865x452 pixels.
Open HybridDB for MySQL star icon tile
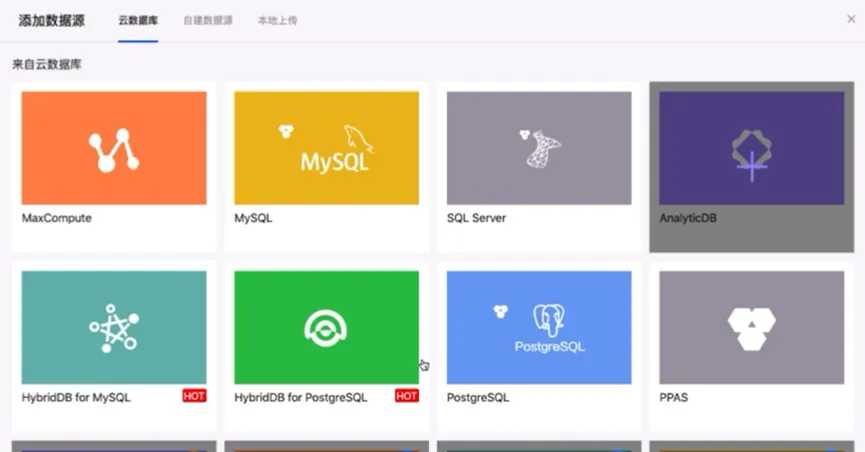click(x=114, y=327)
